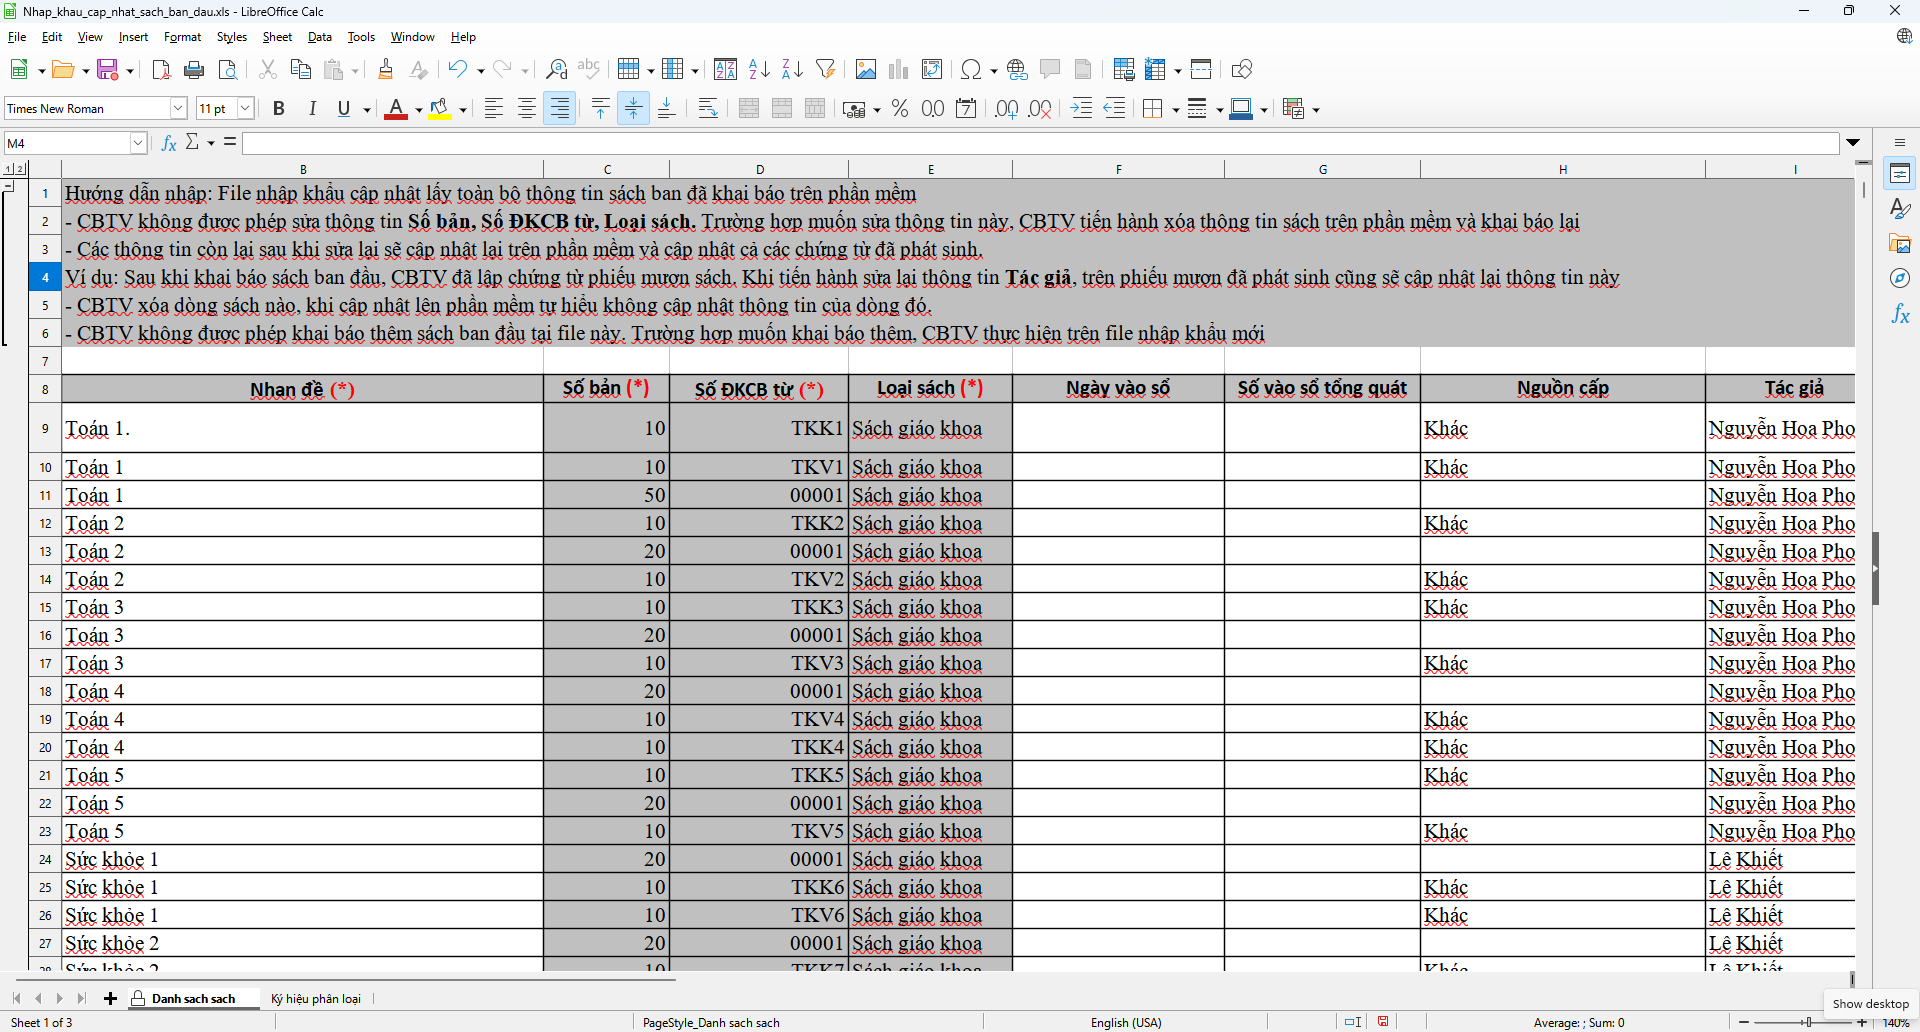Open the File menu
This screenshot has width=1920, height=1032.
coord(17,37)
